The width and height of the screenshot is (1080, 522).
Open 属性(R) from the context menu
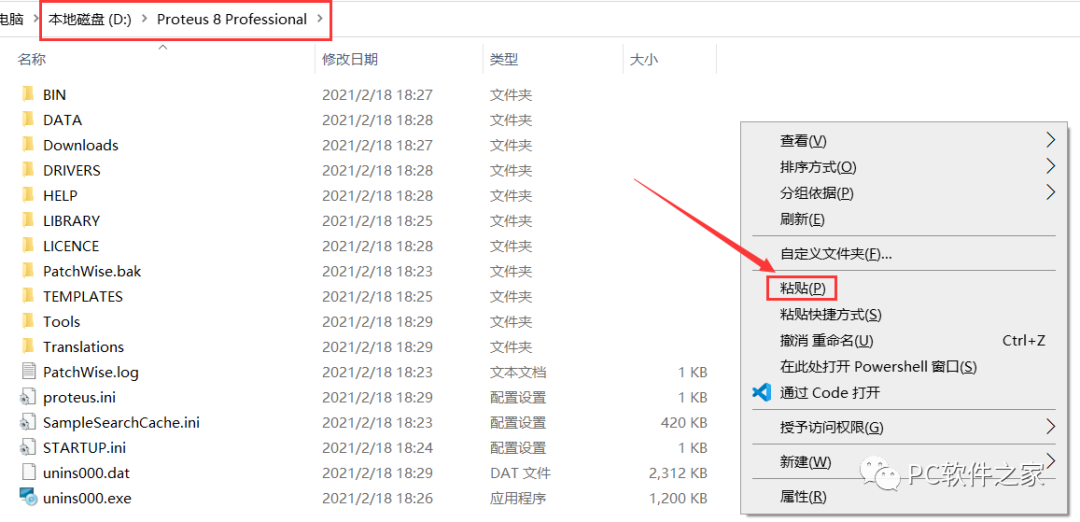[803, 497]
